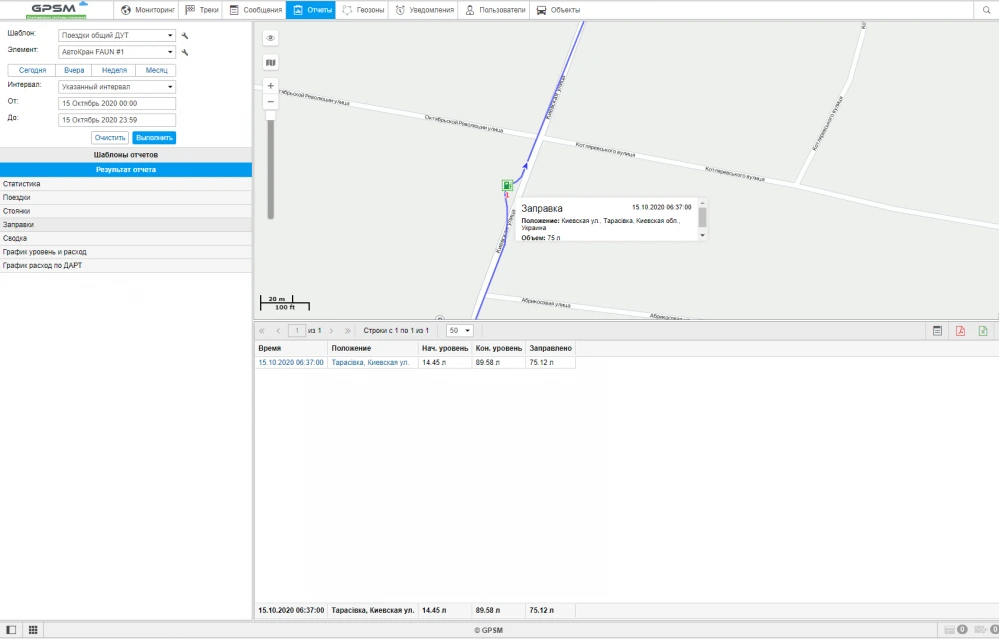Click wrench icon next to Элемент

(185, 52)
